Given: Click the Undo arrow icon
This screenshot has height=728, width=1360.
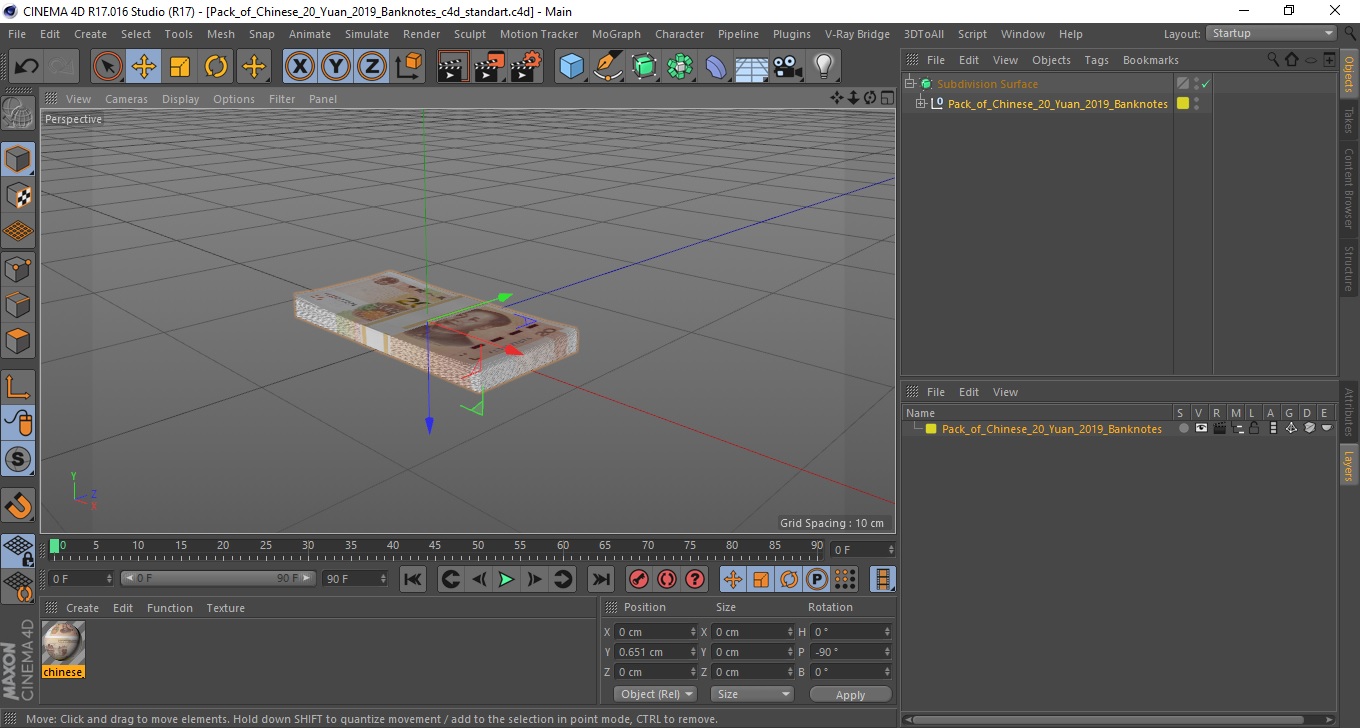Looking at the screenshot, I should point(26,67).
